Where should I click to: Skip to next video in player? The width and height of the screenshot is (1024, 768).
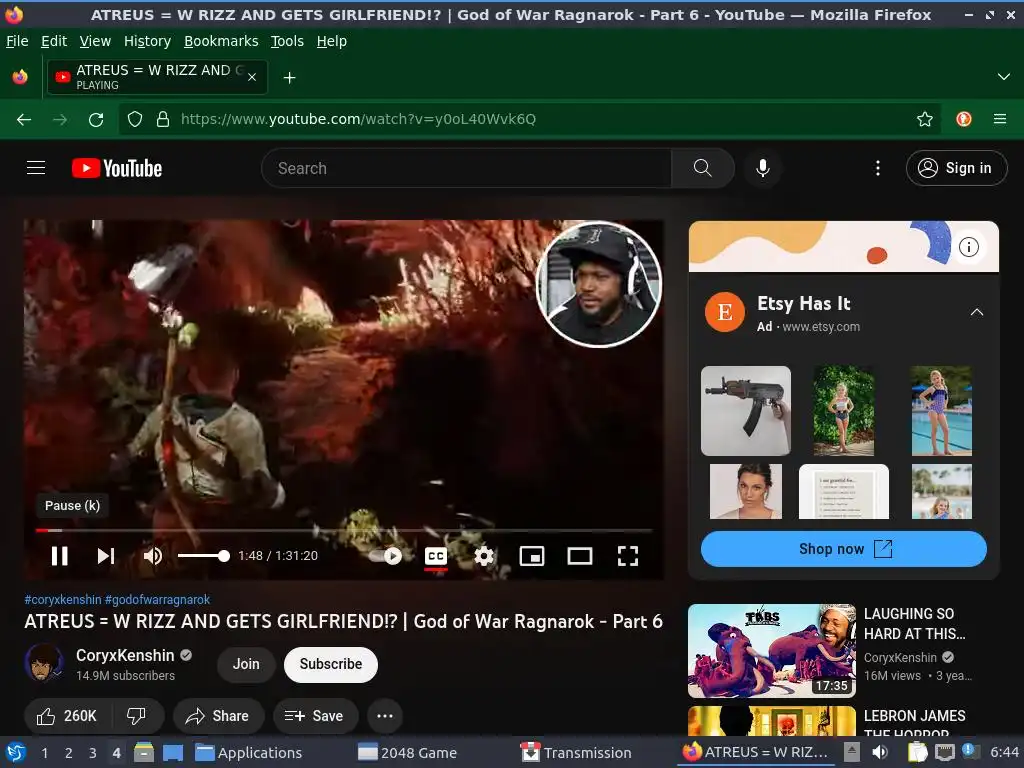coord(106,556)
